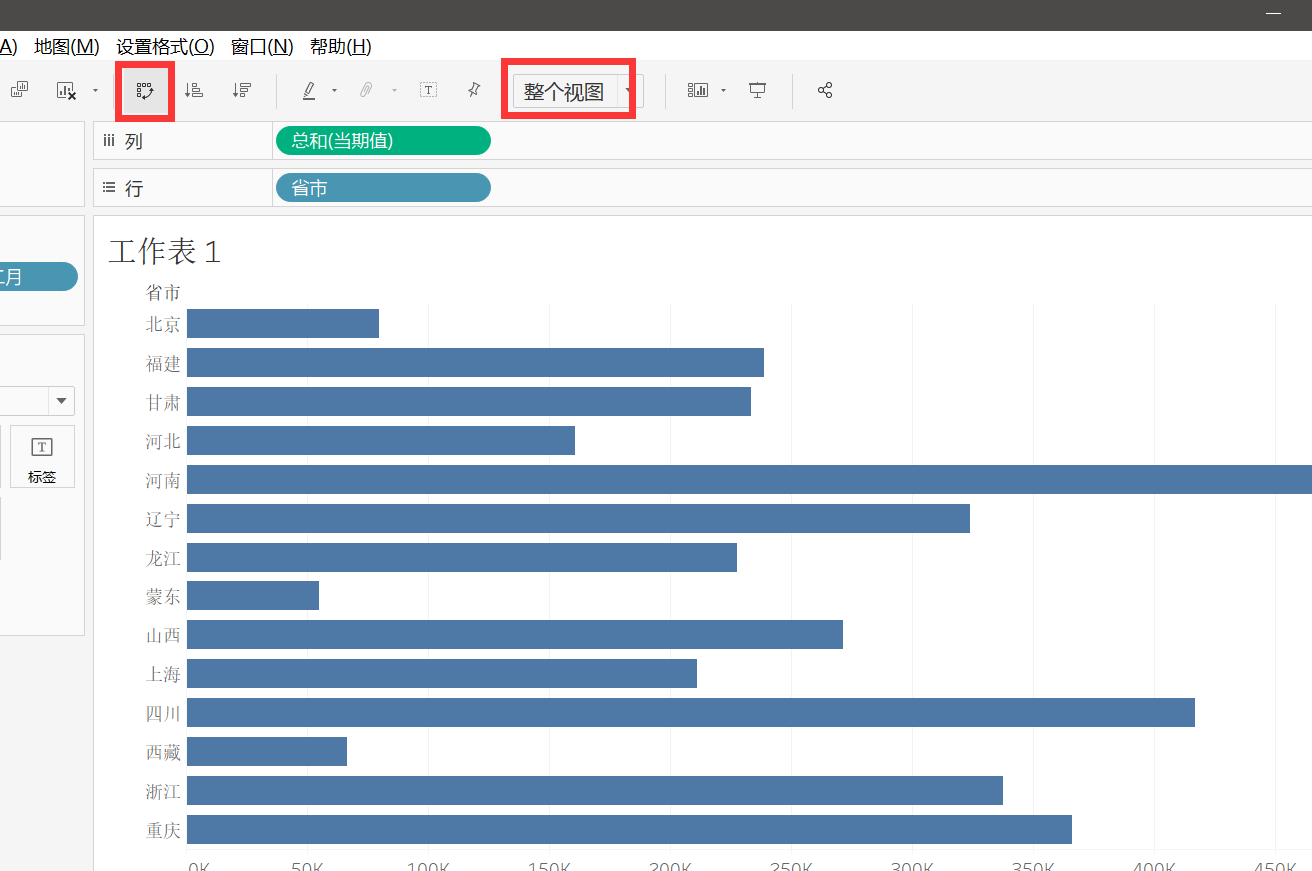Sort bars in descending order
Image resolution: width=1312 pixels, height=871 pixels.
(x=241, y=90)
